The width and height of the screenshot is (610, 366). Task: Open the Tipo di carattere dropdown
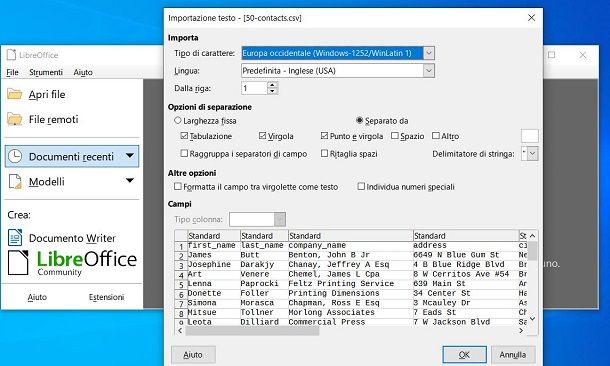tap(428, 53)
